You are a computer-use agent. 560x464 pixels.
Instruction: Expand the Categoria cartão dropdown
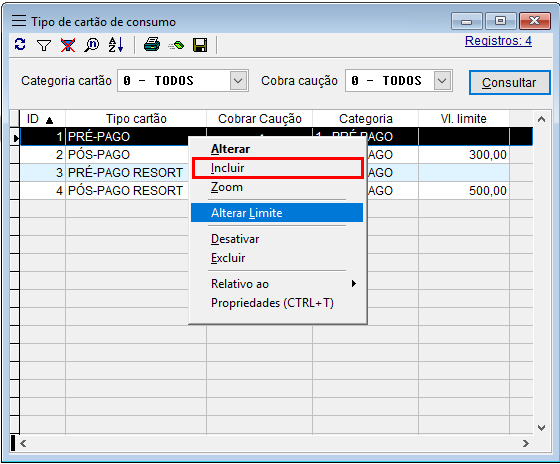[238, 81]
